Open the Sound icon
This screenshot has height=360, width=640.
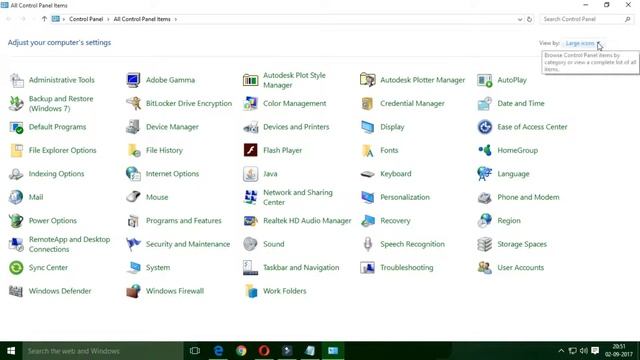pyautogui.click(x=251, y=244)
